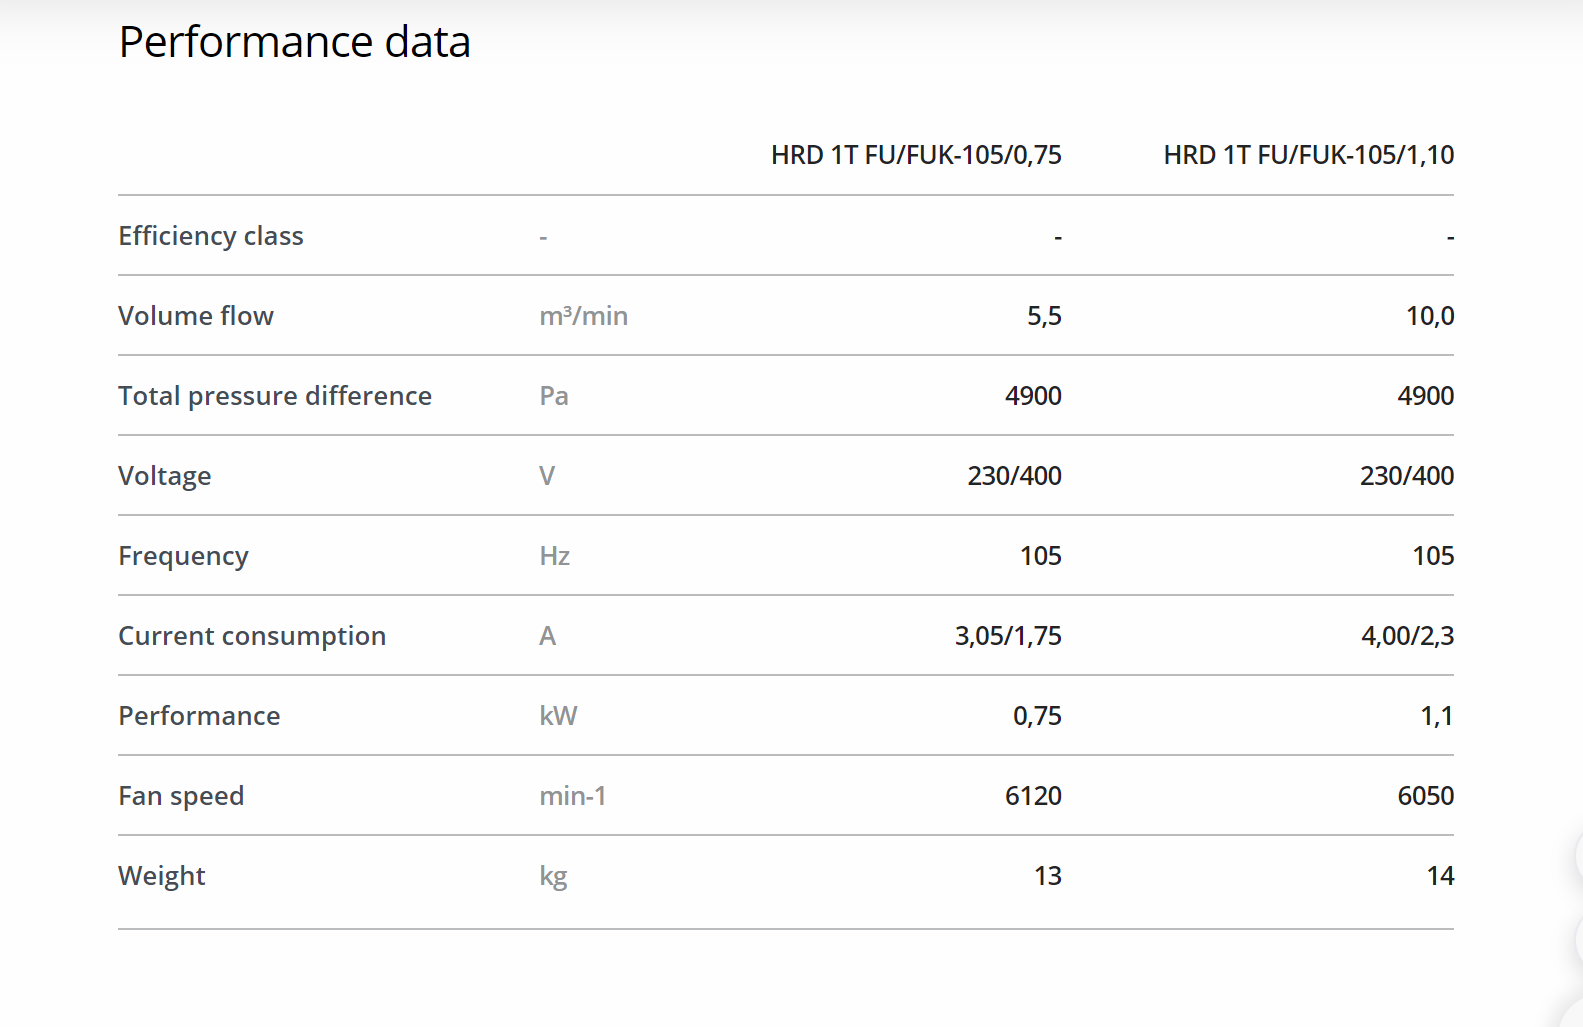Viewport: 1583px width, 1027px height.
Task: Click the Weight row label
Action: coord(161,876)
